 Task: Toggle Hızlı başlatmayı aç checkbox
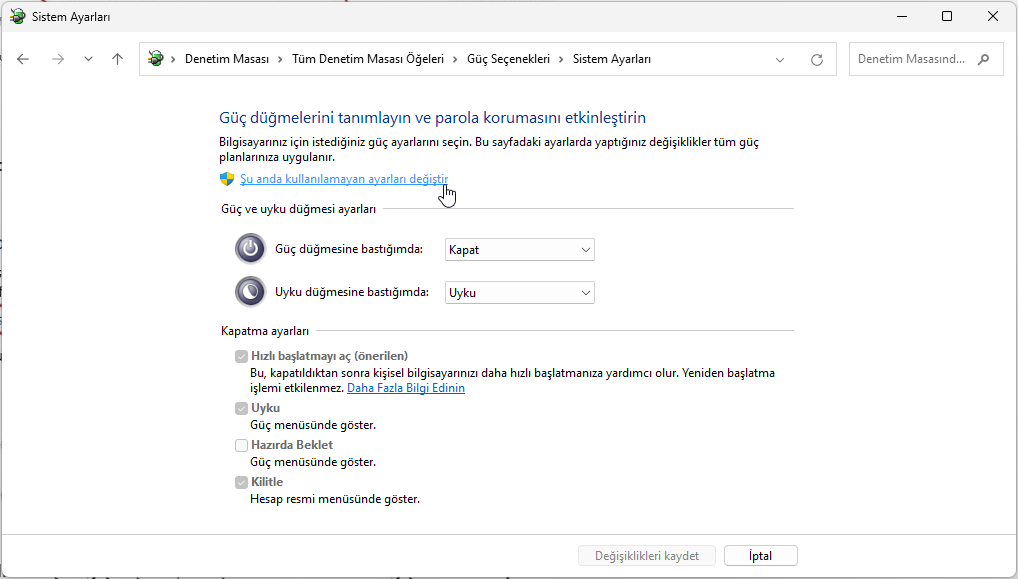click(241, 356)
